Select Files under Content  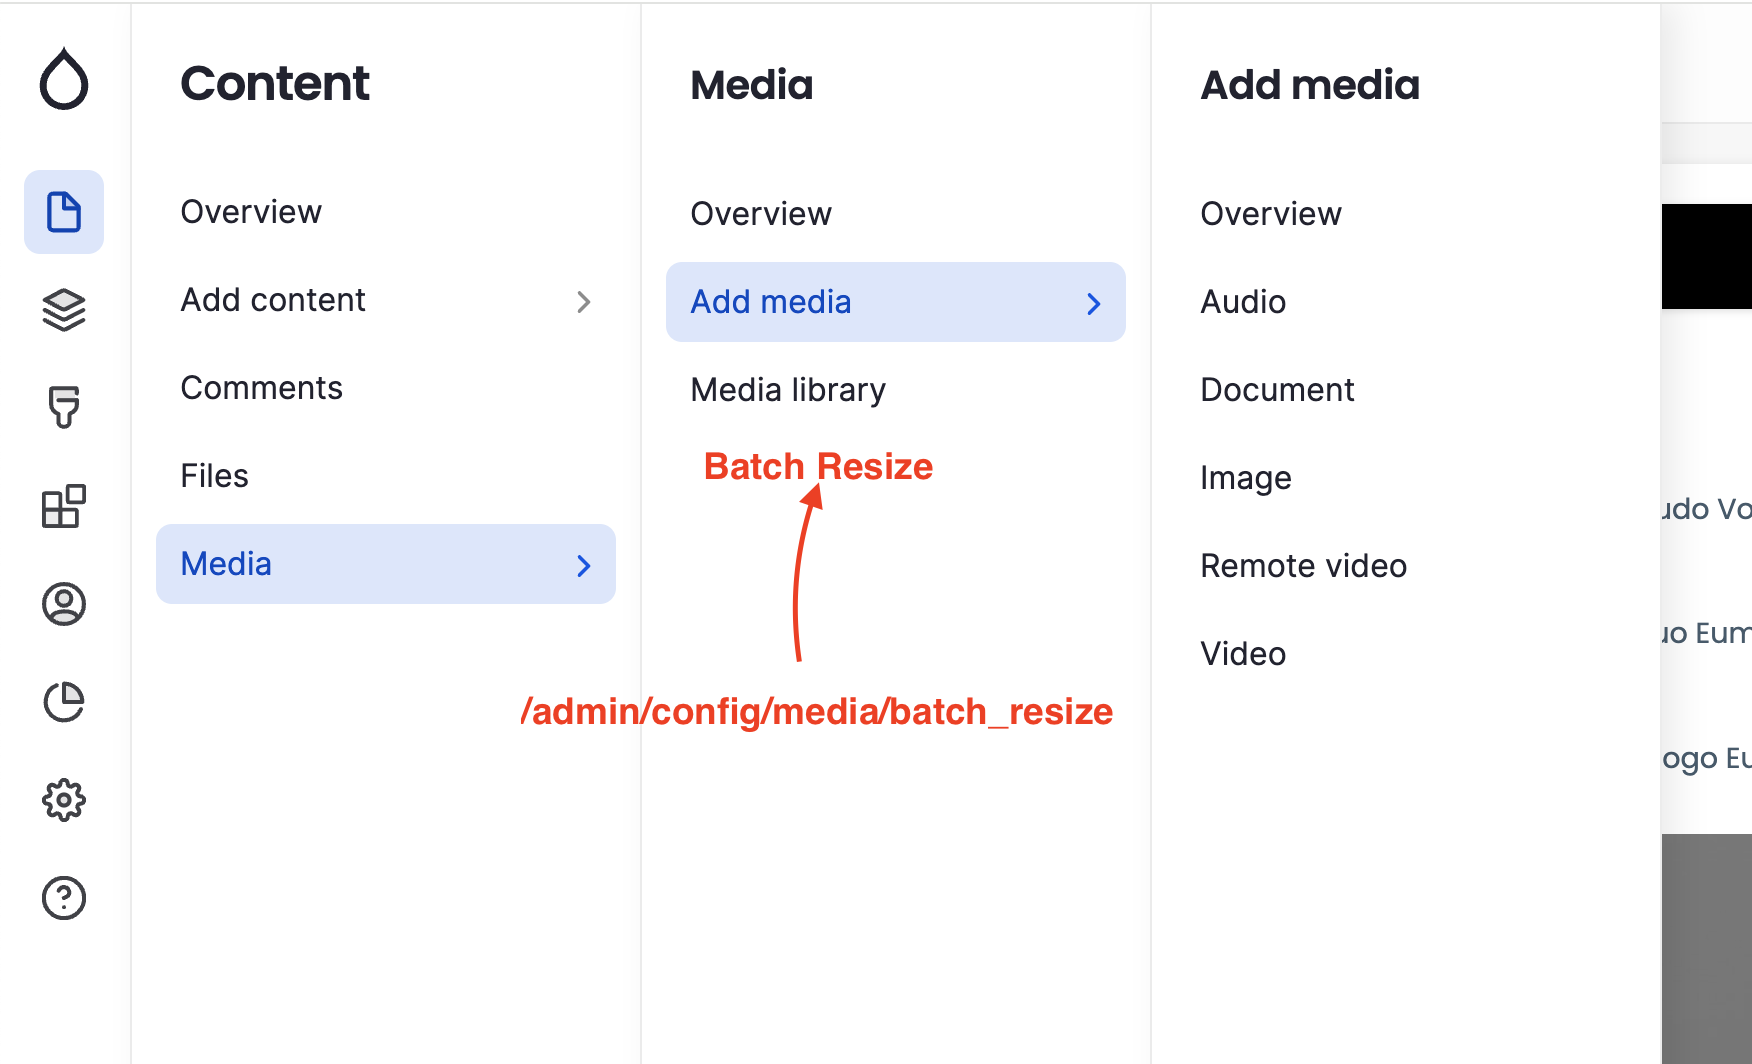214,476
